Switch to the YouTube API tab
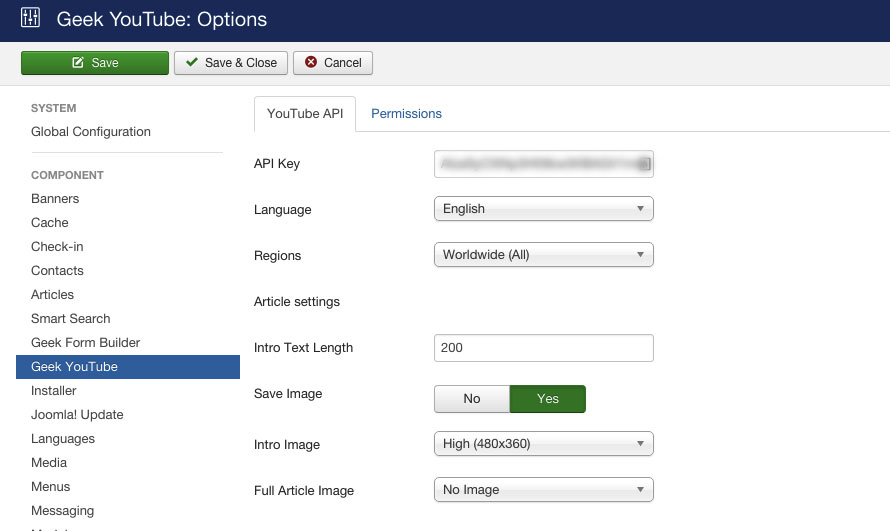 pyautogui.click(x=305, y=113)
